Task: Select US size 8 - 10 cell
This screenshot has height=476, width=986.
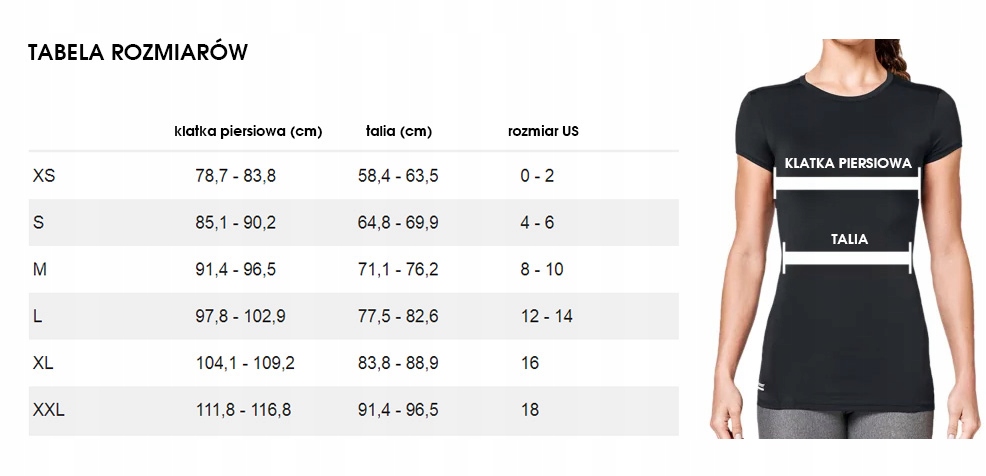Action: pyautogui.click(x=541, y=269)
